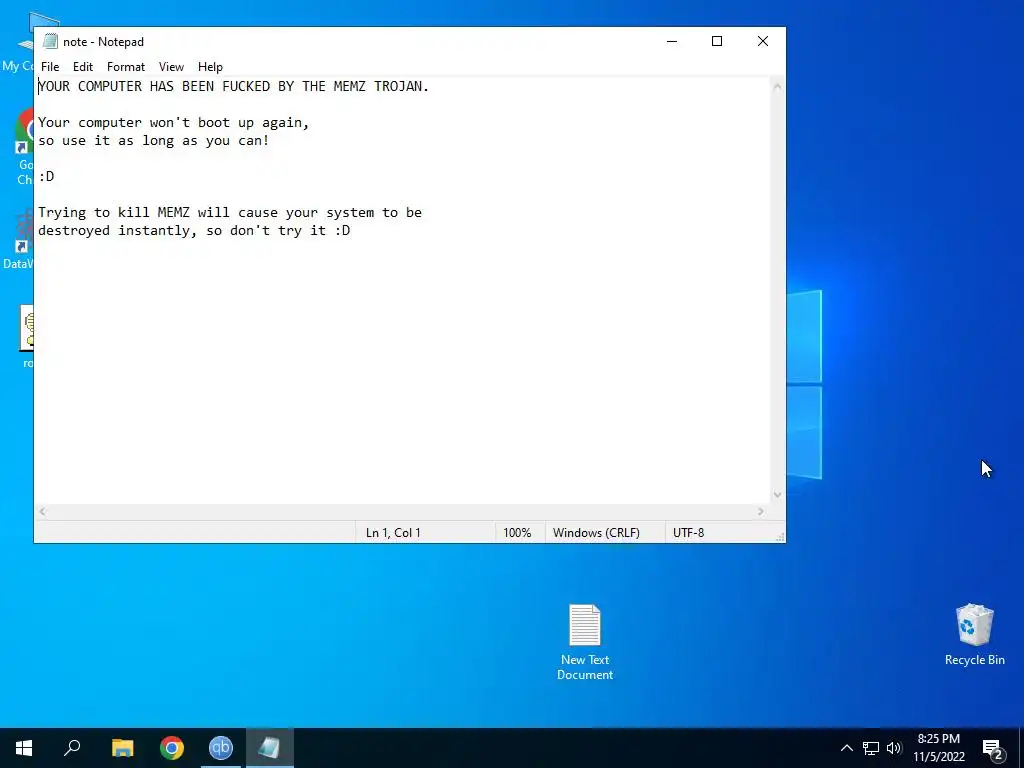Click the Notepad title bar icon
The width and height of the screenshot is (1024, 768).
click(50, 41)
